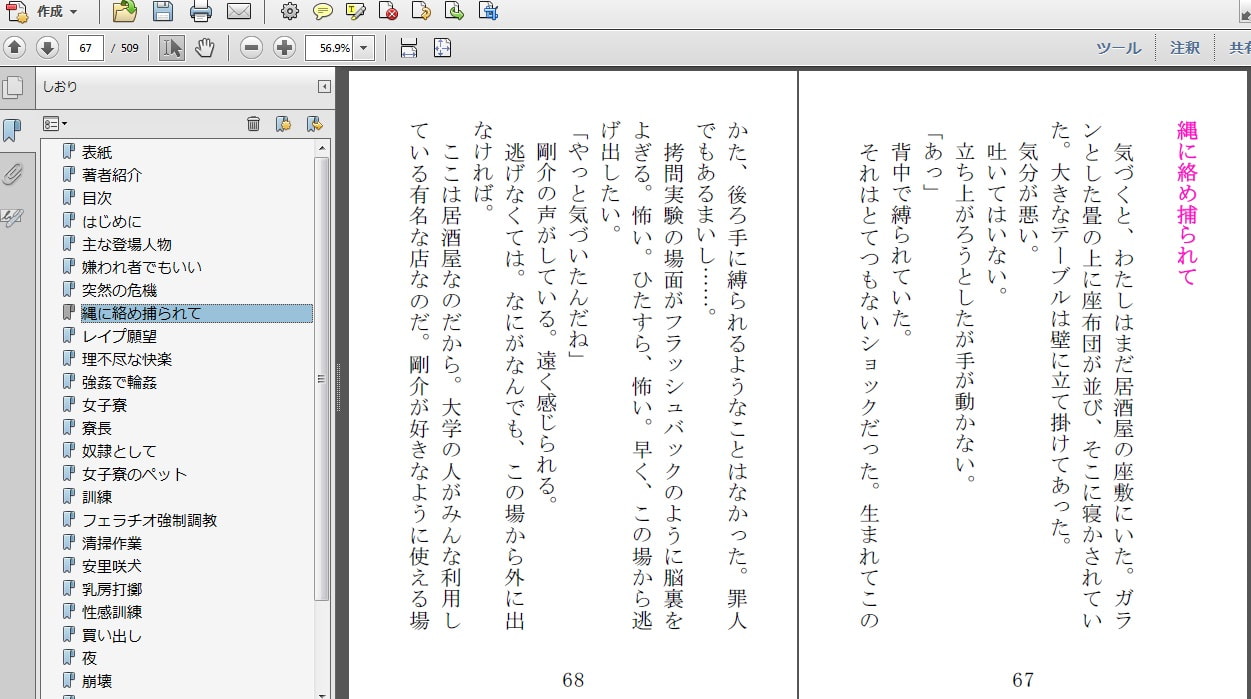Activate the text selection arrow tool
The width and height of the screenshot is (1251, 699).
(172, 47)
